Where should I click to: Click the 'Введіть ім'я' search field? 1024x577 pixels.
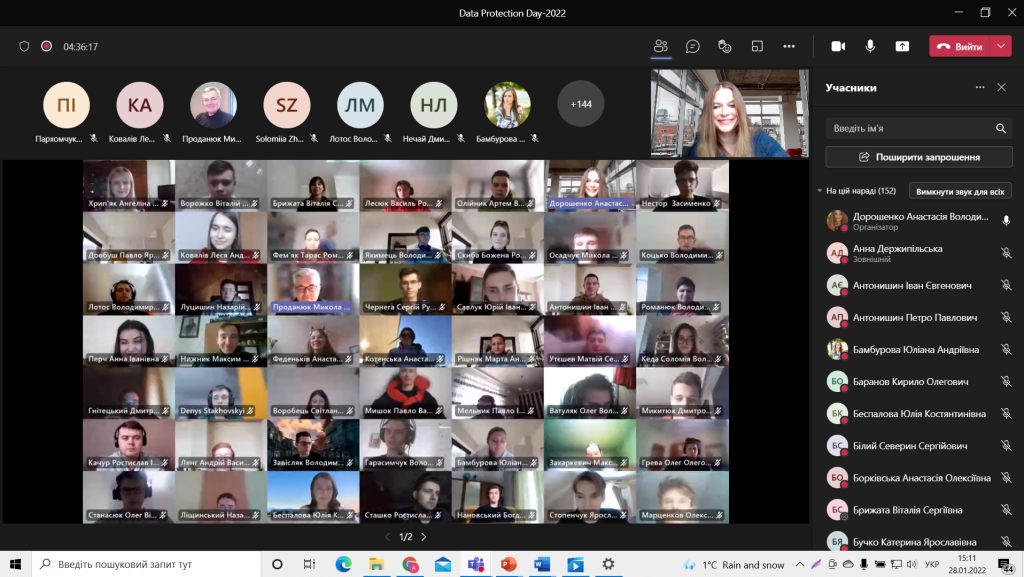(908, 128)
